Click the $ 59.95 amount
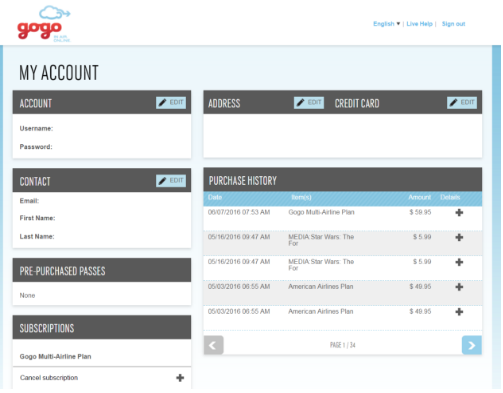 click(420, 212)
